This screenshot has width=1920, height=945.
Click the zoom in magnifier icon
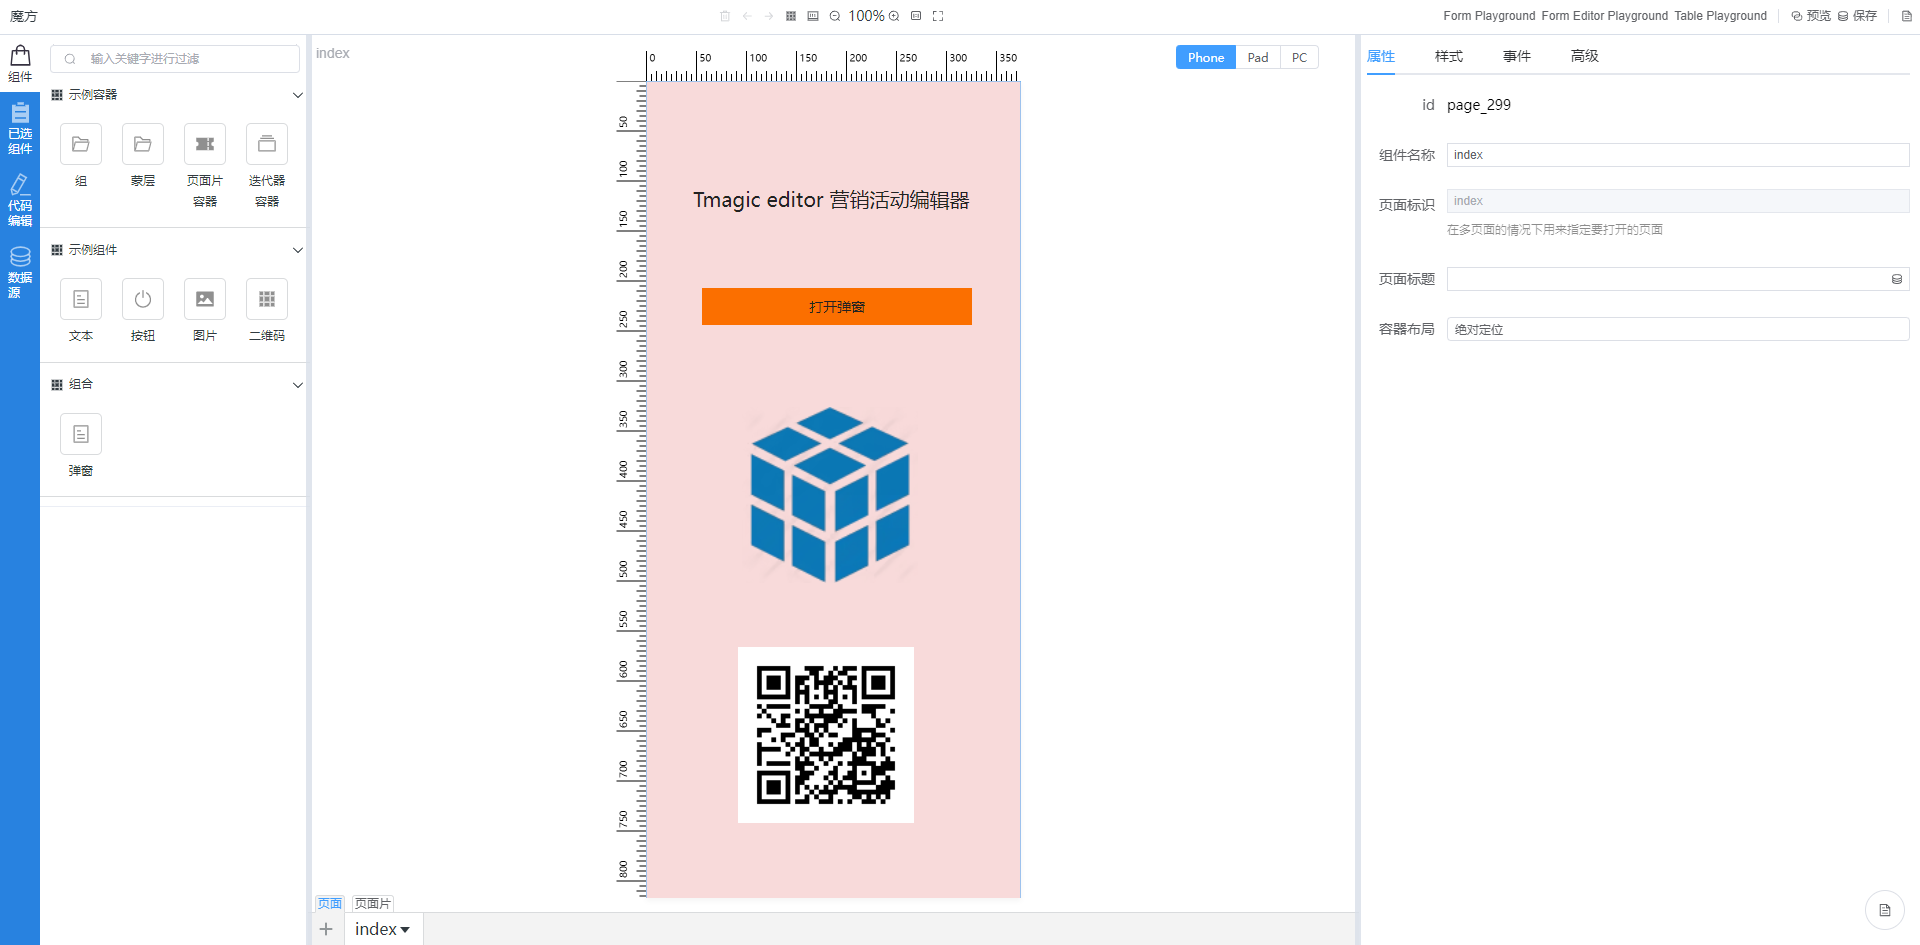[894, 16]
